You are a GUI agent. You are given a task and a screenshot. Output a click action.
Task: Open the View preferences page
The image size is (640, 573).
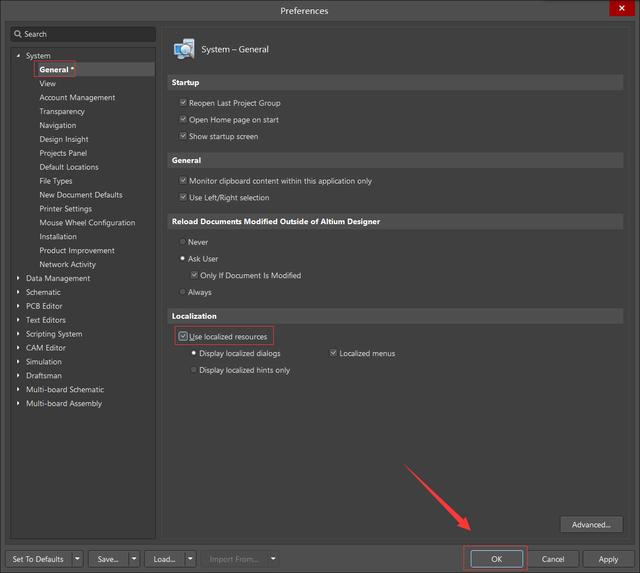click(x=47, y=84)
